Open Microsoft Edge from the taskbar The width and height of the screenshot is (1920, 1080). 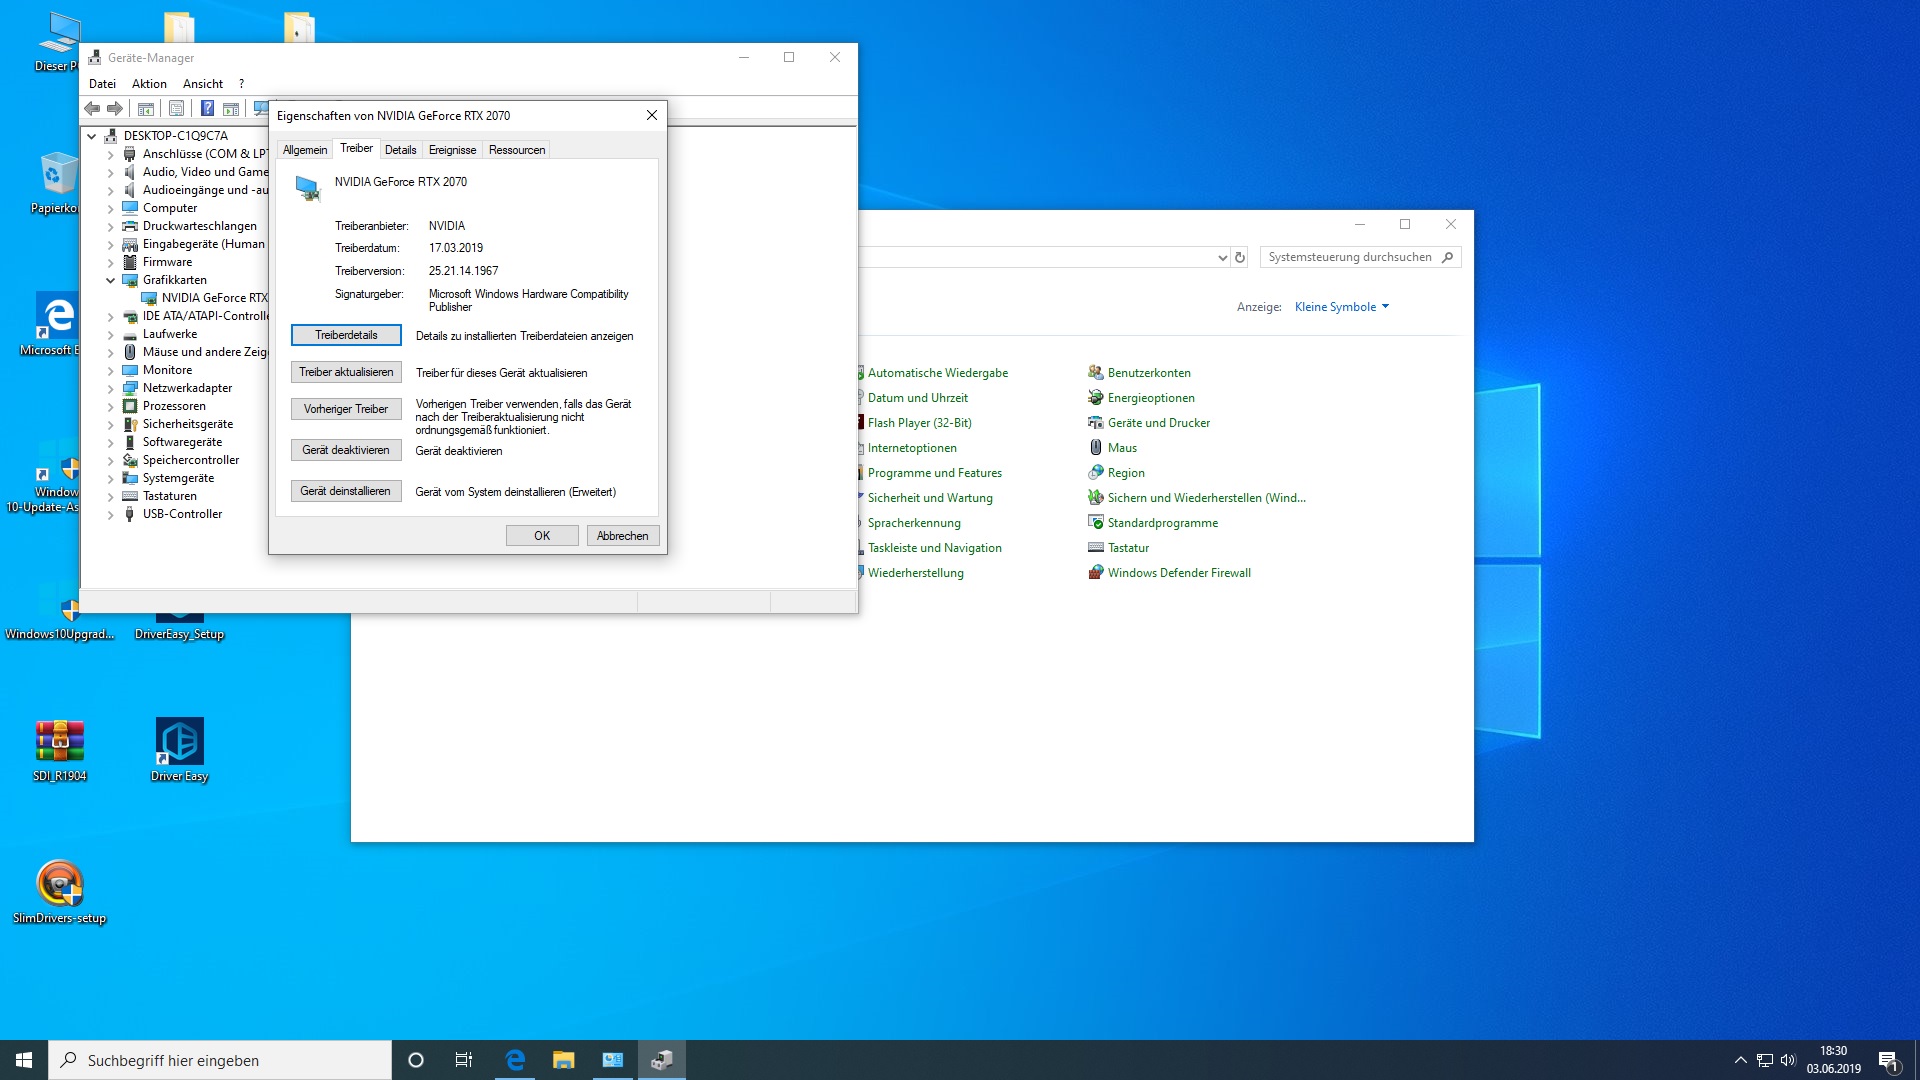click(515, 1060)
